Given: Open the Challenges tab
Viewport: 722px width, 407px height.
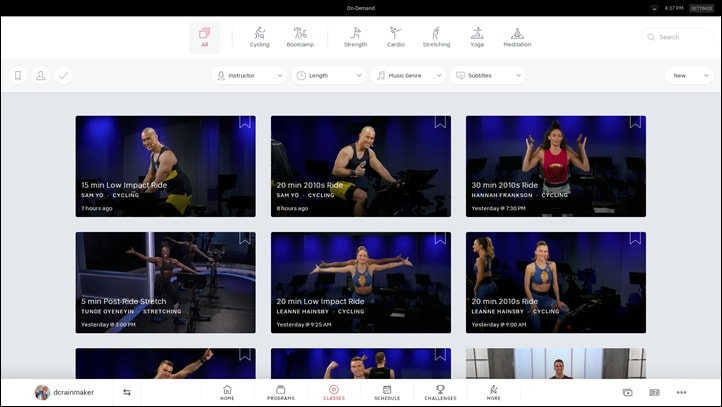Looking at the screenshot, I should click(x=440, y=393).
